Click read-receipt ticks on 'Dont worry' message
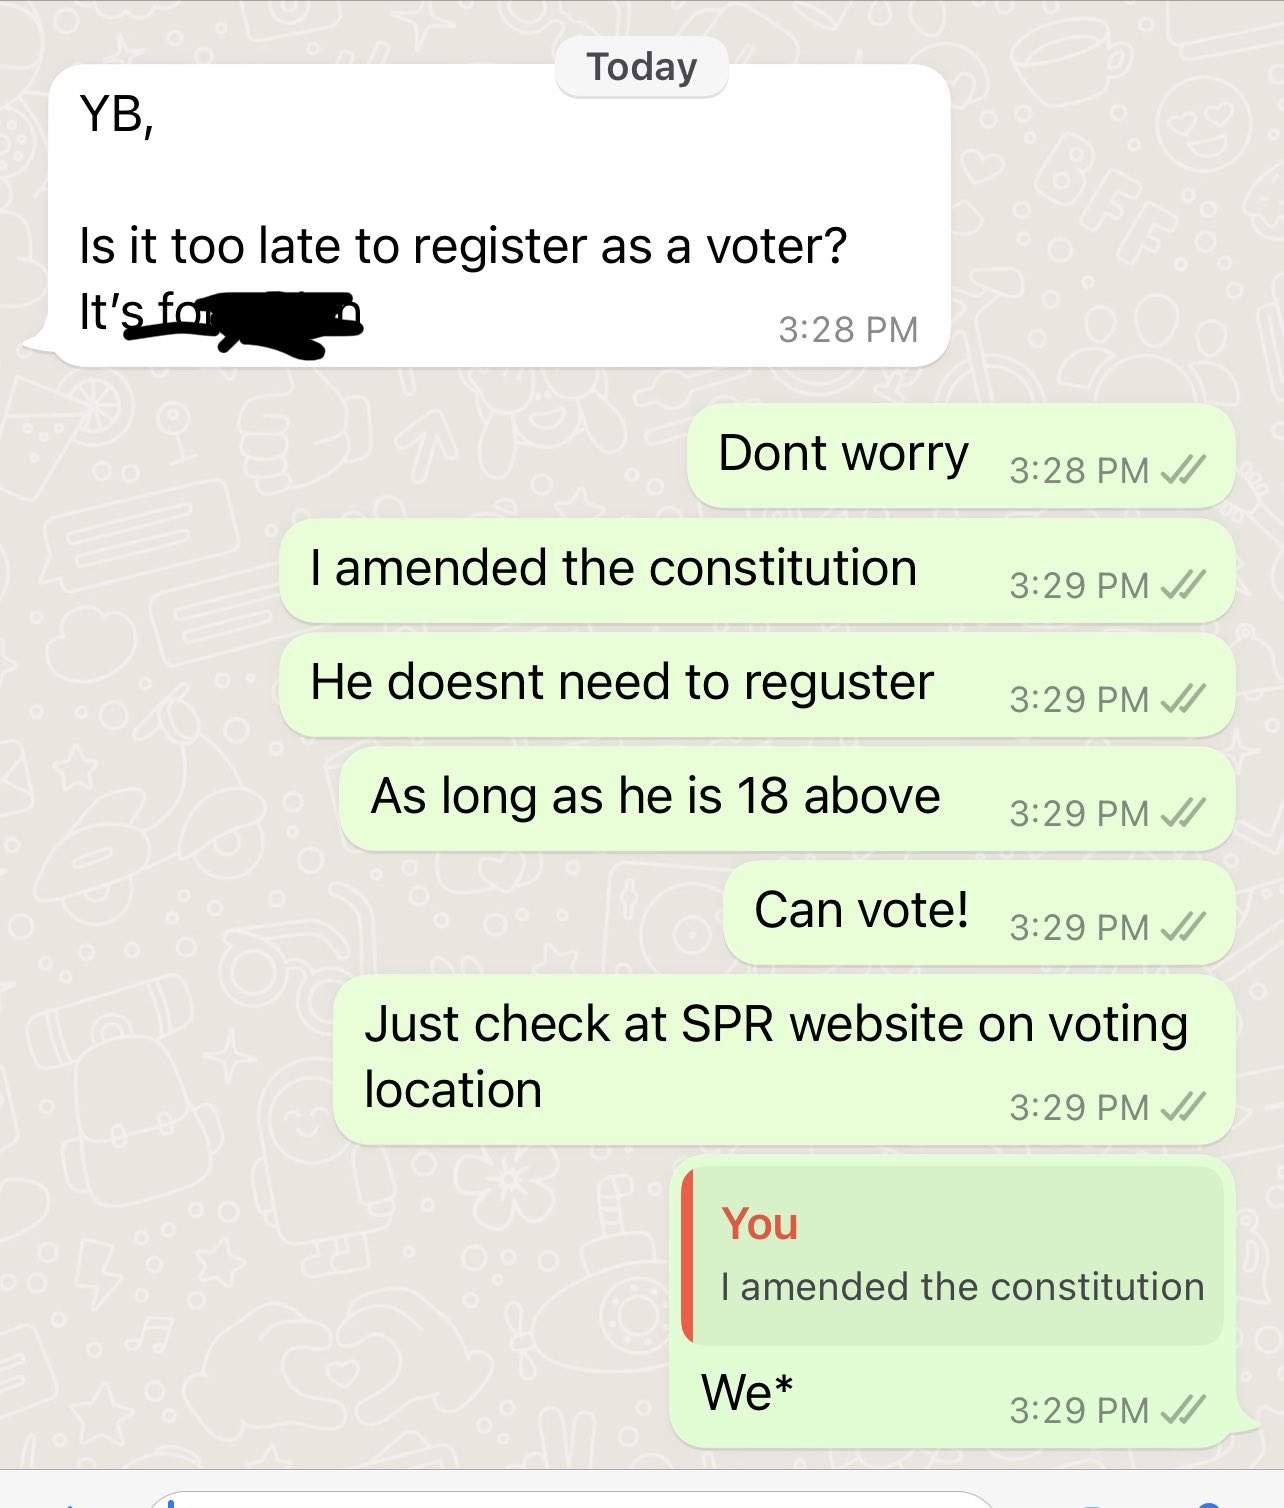Viewport: 1284px width, 1508px height. (1183, 469)
